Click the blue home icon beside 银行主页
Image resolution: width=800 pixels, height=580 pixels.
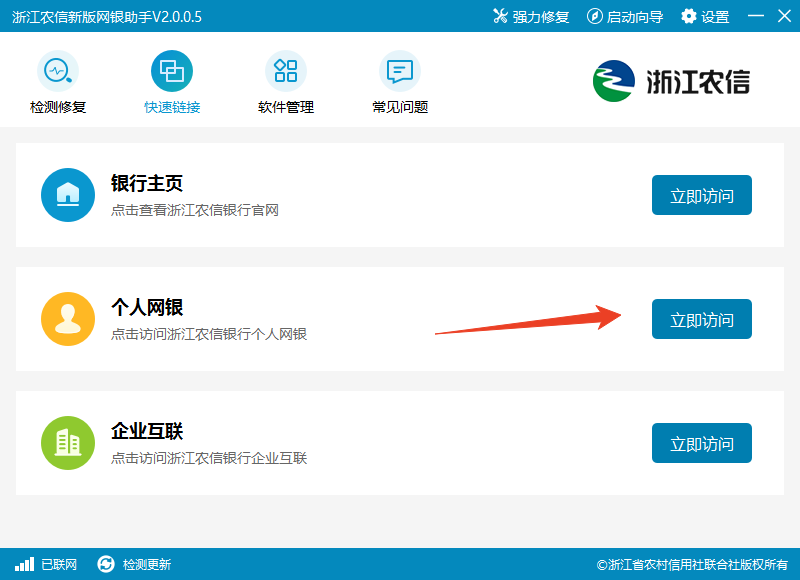67,195
